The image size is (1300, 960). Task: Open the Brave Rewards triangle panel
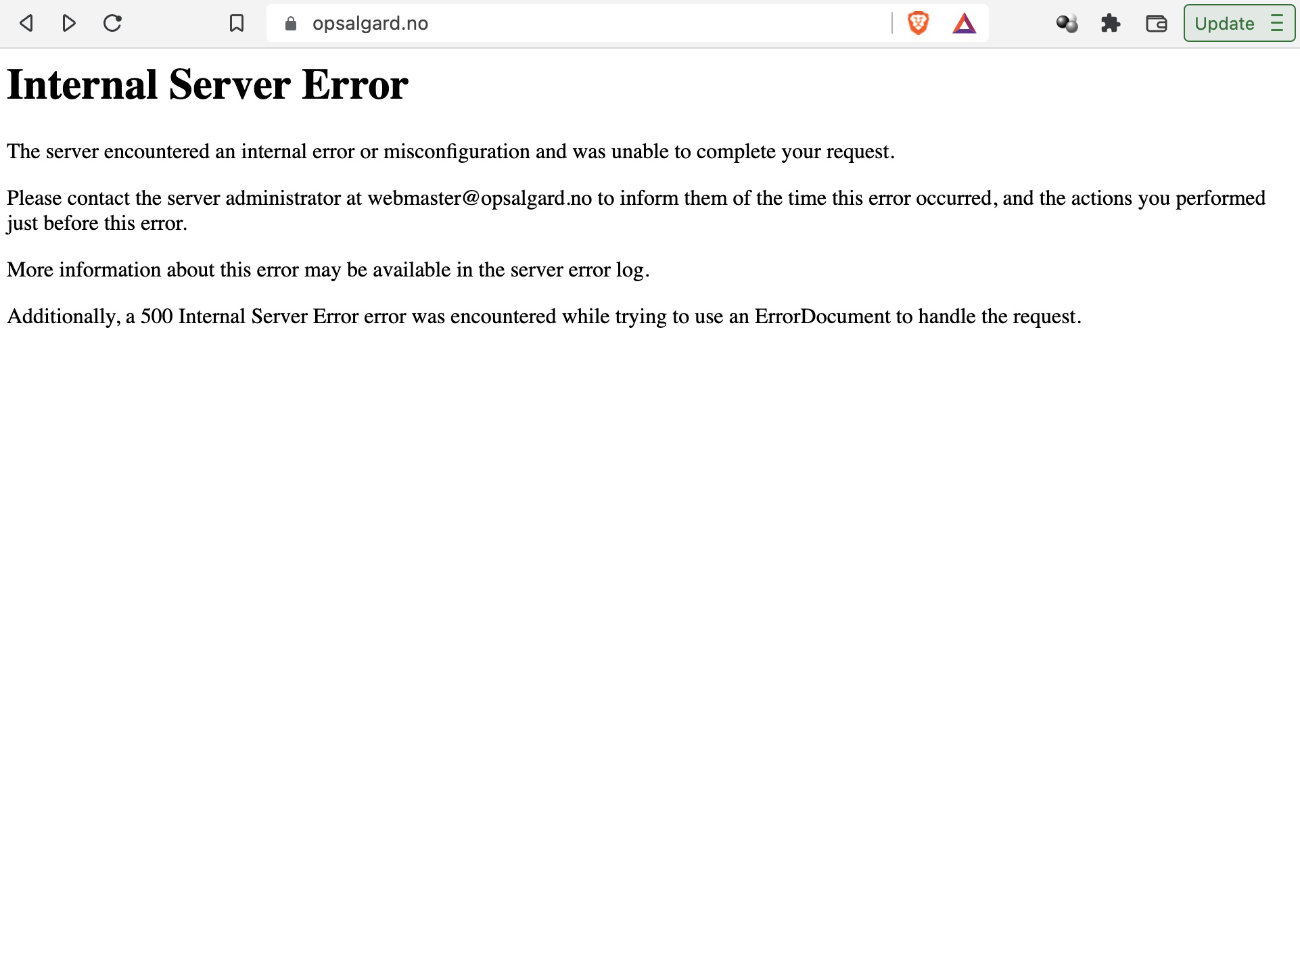click(963, 22)
